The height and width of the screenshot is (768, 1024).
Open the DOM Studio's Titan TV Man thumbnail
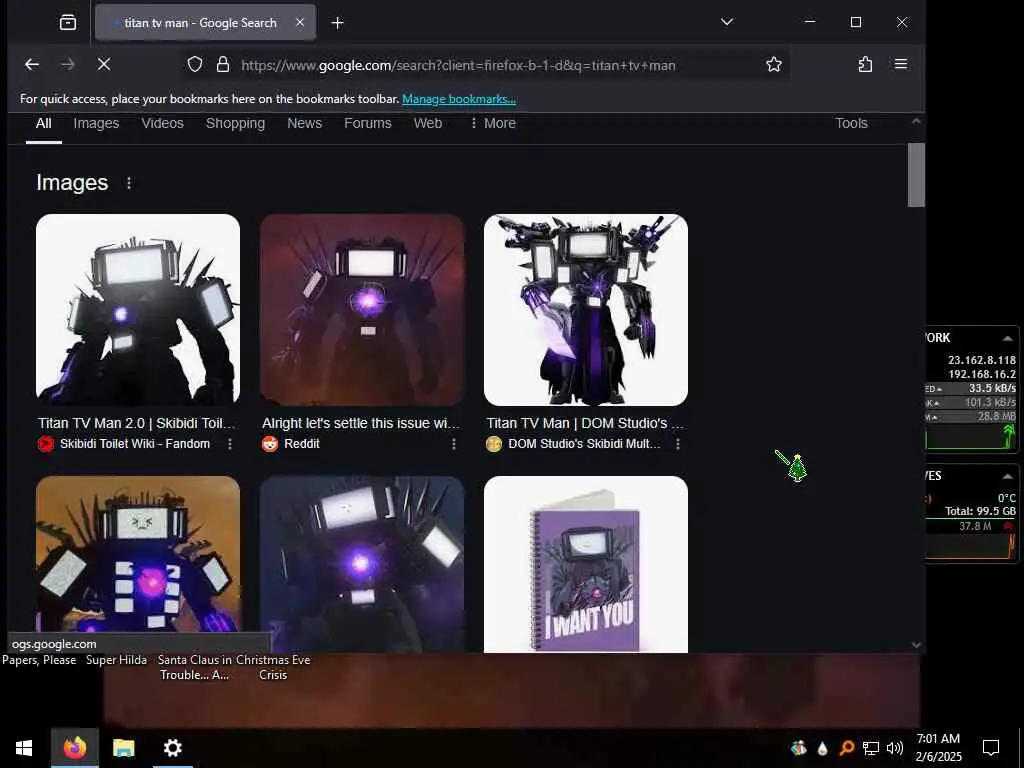(x=586, y=310)
